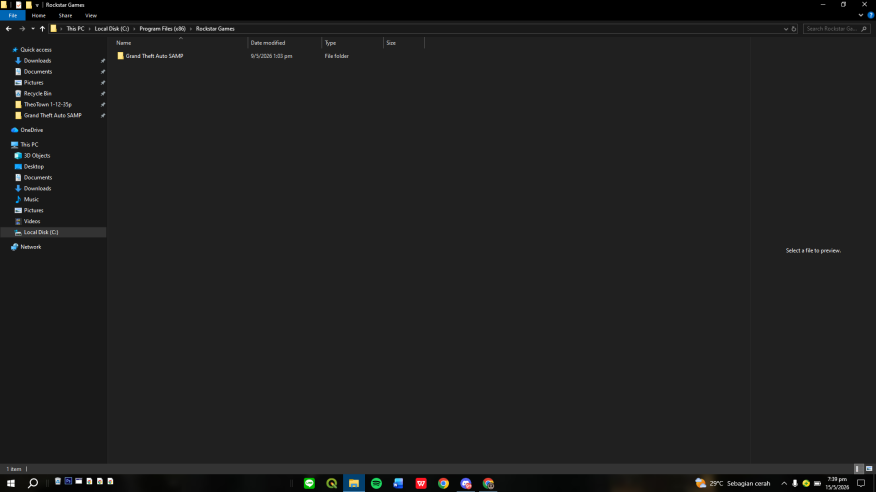Viewport: 876px width, 492px height.
Task: Open the weather widget showing 29°C
Action: (x=733, y=483)
